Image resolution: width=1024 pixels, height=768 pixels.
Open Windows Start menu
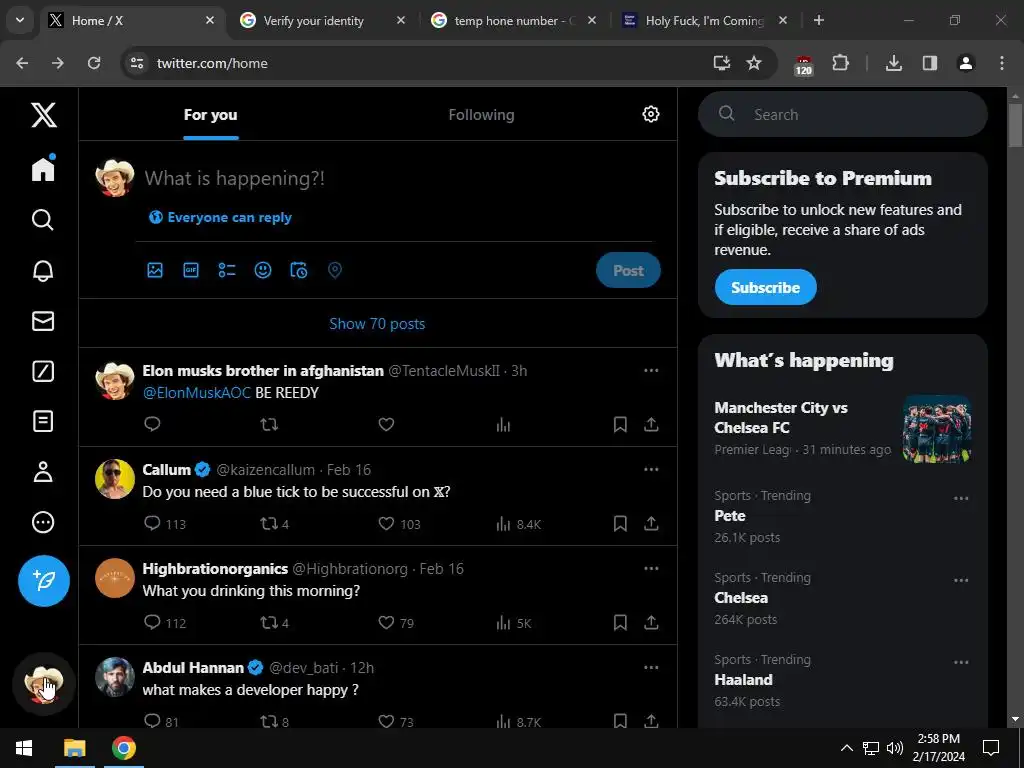click(x=24, y=748)
